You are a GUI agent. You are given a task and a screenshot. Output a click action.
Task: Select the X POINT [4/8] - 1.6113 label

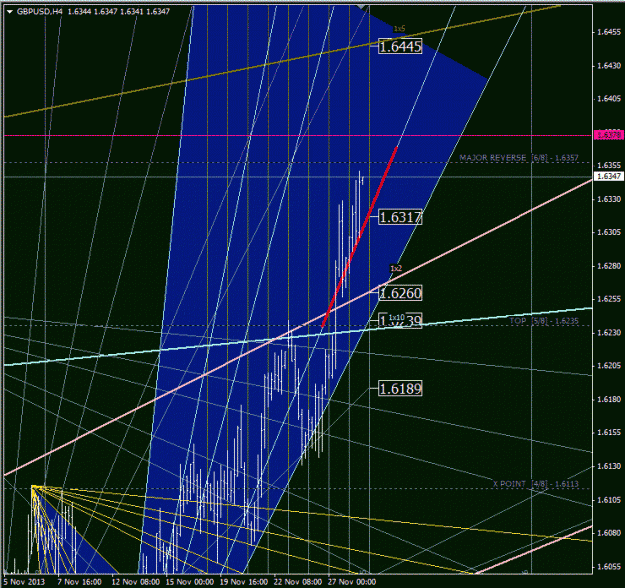[x=535, y=484]
